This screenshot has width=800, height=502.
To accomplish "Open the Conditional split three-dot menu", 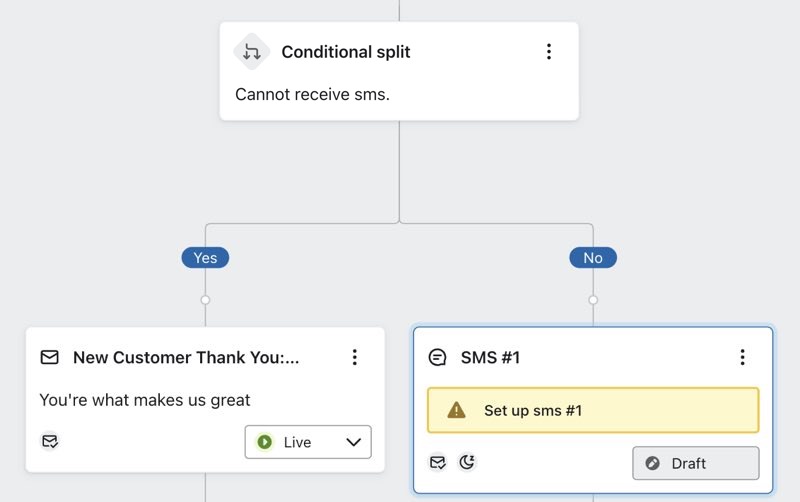I will [548, 52].
